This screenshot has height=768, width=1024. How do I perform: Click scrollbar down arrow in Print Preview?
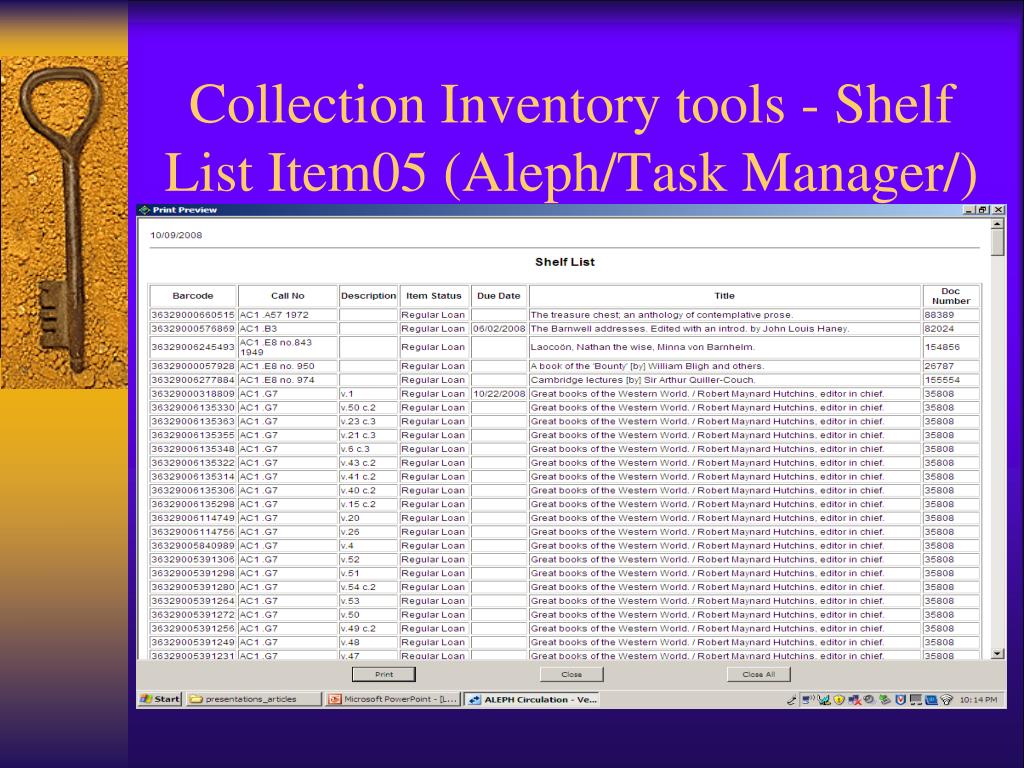[997, 652]
